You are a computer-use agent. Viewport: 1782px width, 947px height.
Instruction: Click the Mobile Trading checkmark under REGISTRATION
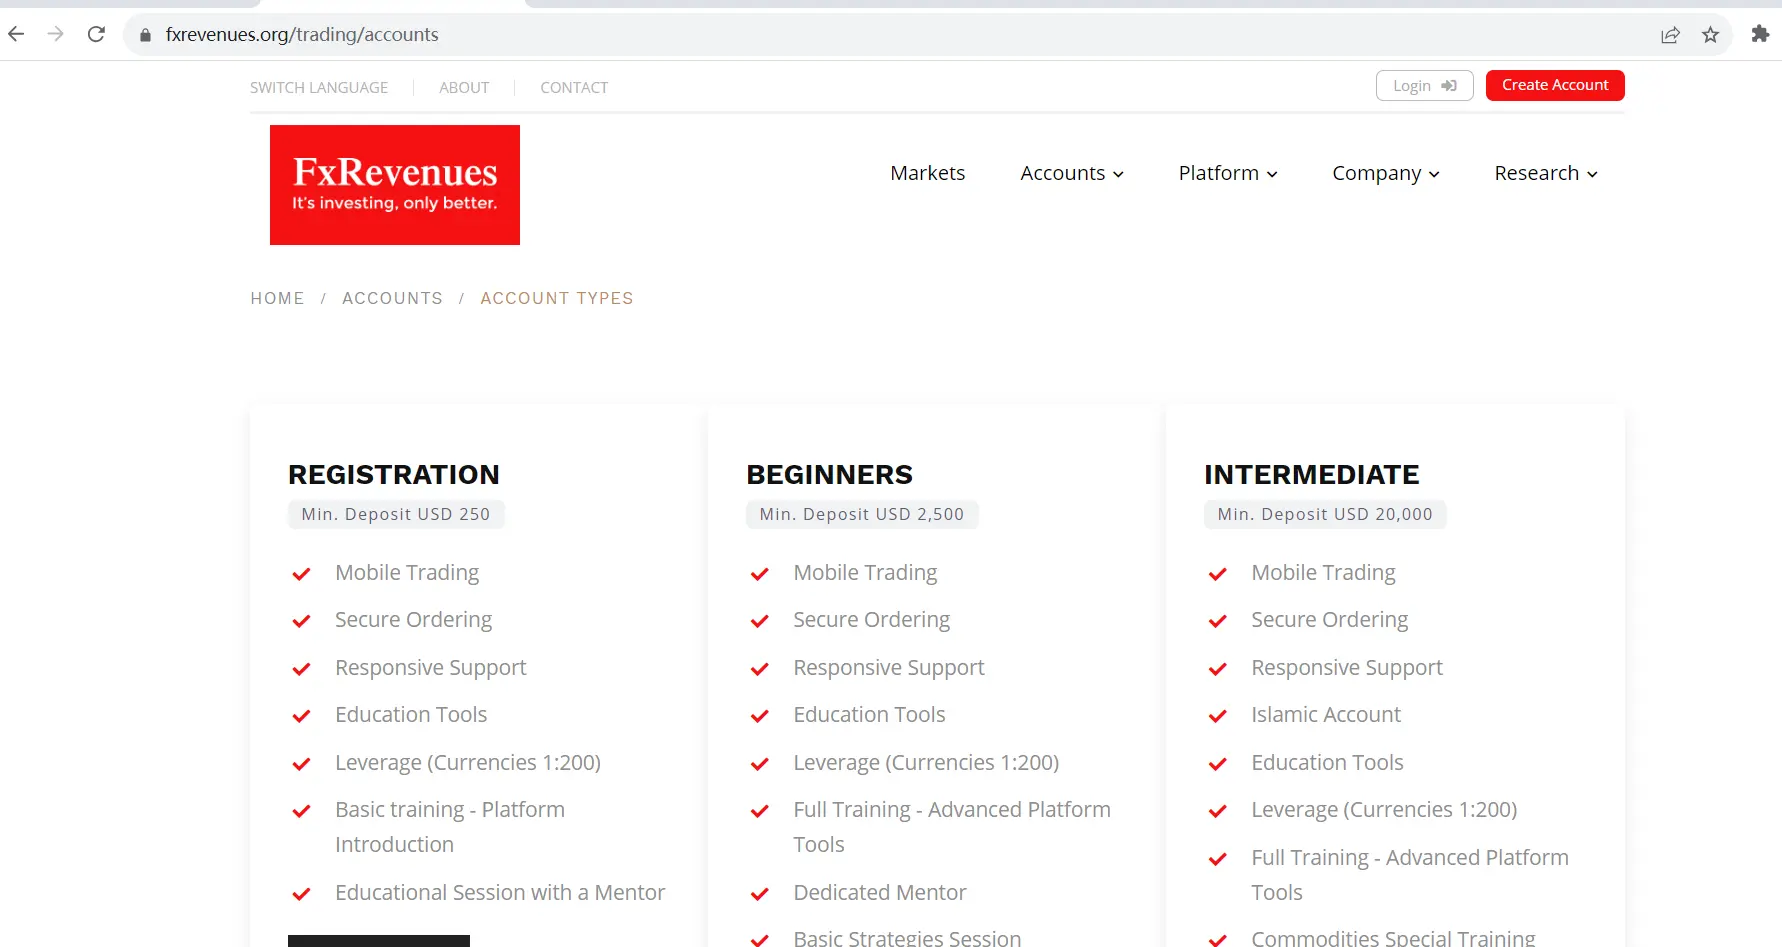pyautogui.click(x=301, y=574)
